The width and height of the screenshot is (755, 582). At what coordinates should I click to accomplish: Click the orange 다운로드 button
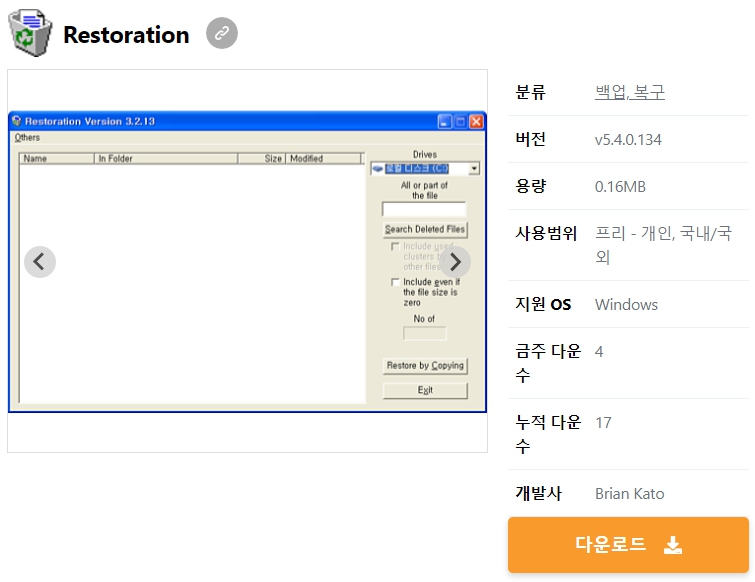pyautogui.click(x=628, y=544)
